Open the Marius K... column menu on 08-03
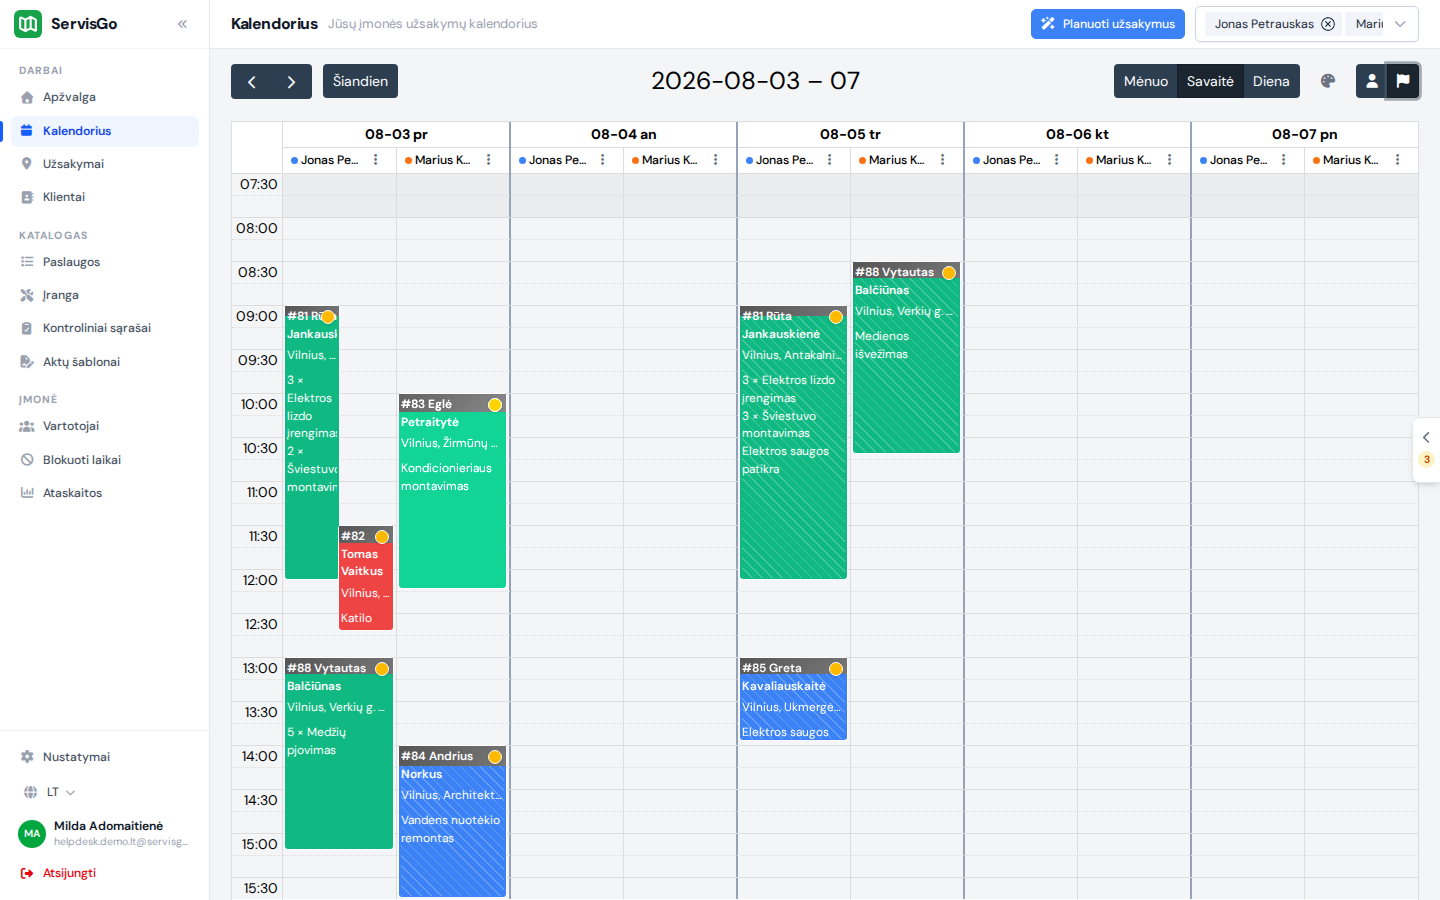 (489, 160)
